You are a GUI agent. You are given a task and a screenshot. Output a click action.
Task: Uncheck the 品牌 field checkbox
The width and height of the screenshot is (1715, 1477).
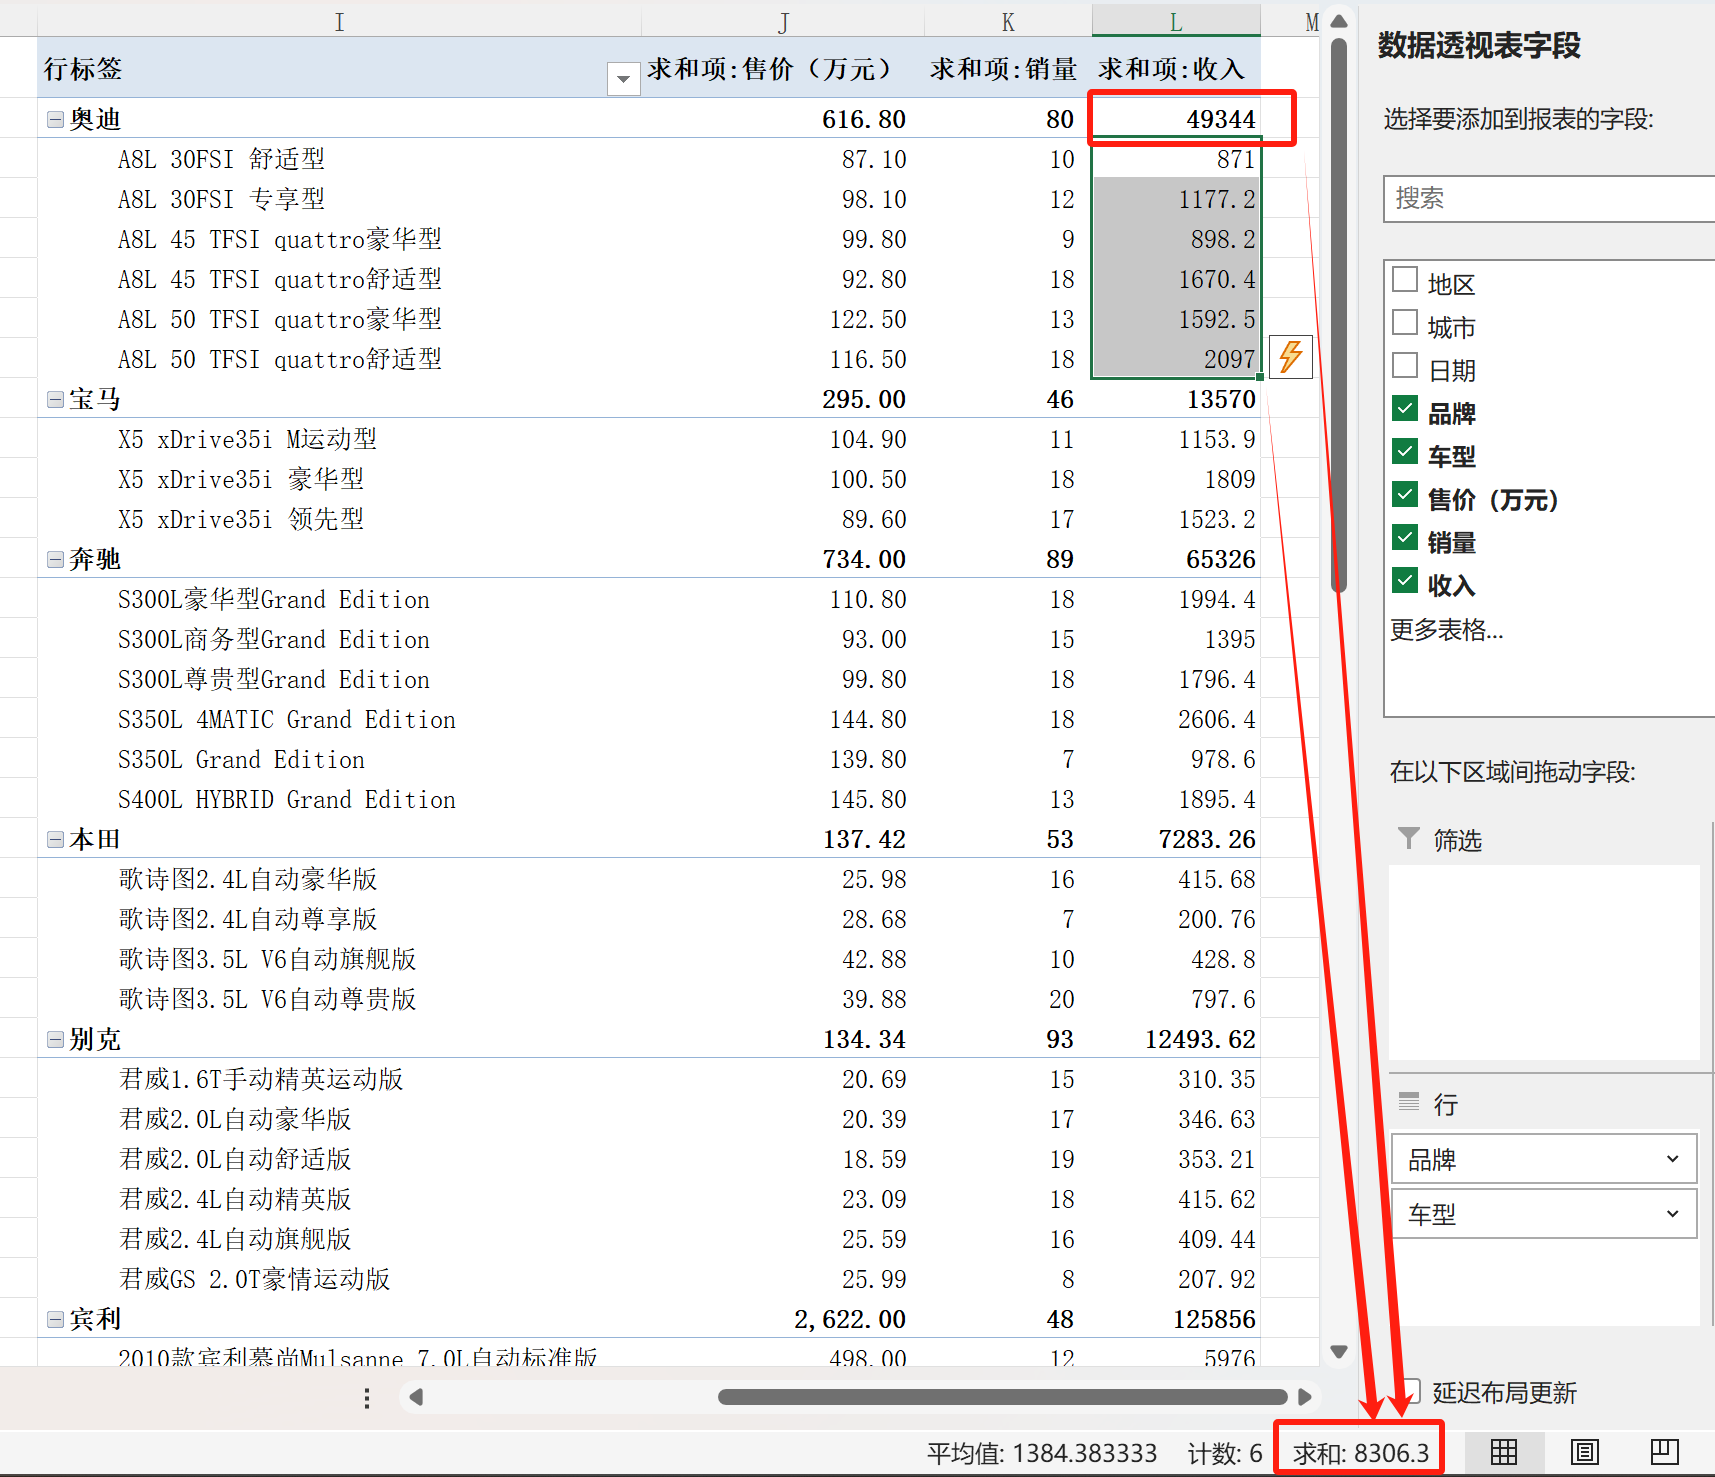1405,408
